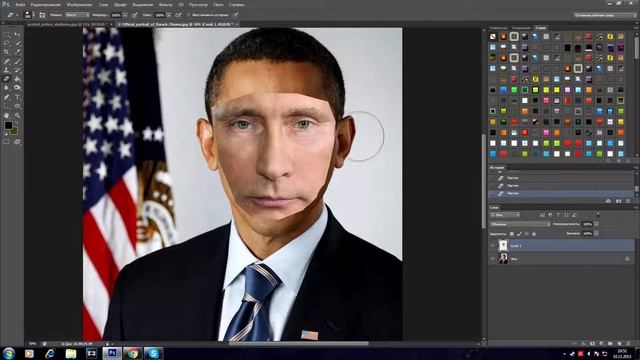Check the Erase to History checkbox
This screenshot has width=640, height=360.
pos(189,15)
